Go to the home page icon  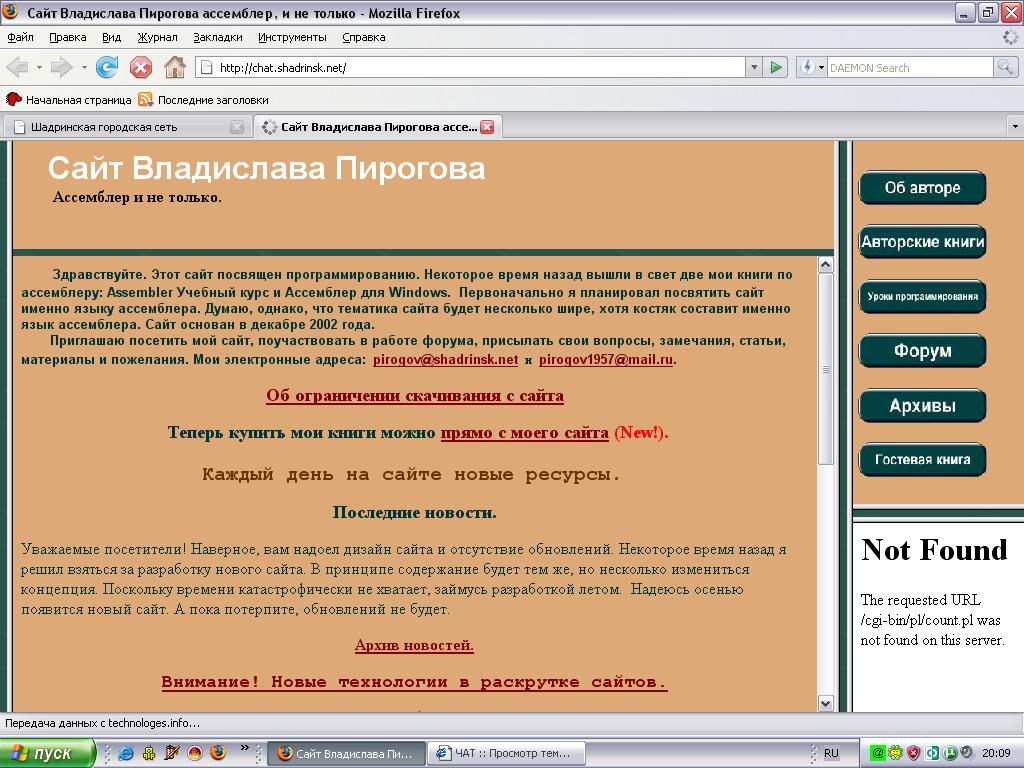174,67
